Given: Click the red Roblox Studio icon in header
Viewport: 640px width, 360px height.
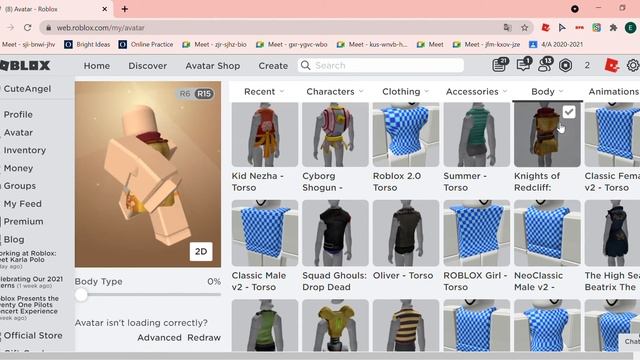Looking at the screenshot, I should tap(611, 65).
